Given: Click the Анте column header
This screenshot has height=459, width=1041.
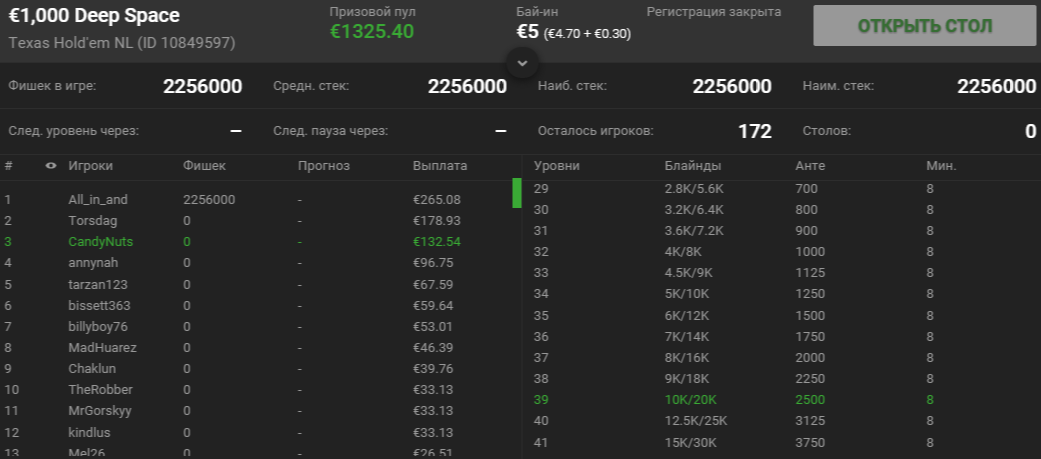Looking at the screenshot, I should click(809, 166).
